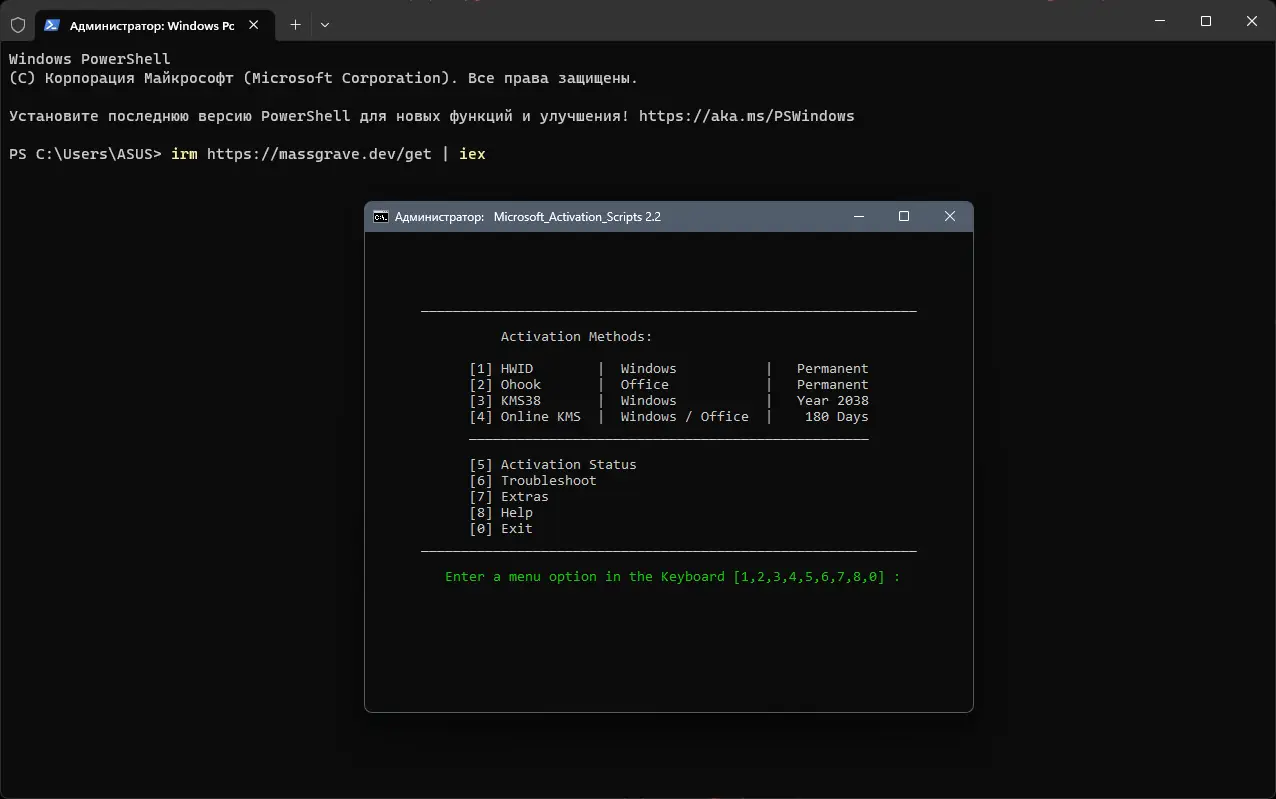Maximize the Microsoft_Activation_Scripts window
The width and height of the screenshot is (1276, 799).
coord(904,216)
